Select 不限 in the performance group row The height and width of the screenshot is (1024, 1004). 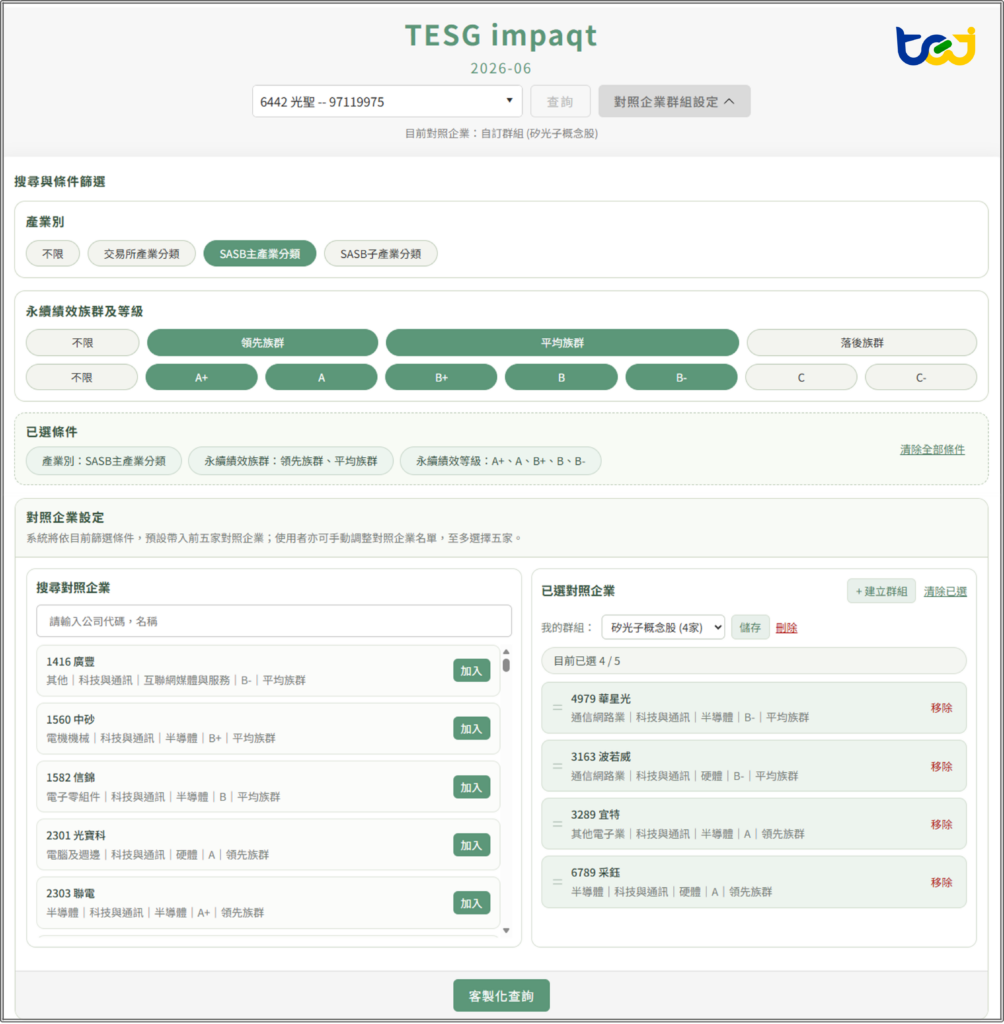pos(82,342)
